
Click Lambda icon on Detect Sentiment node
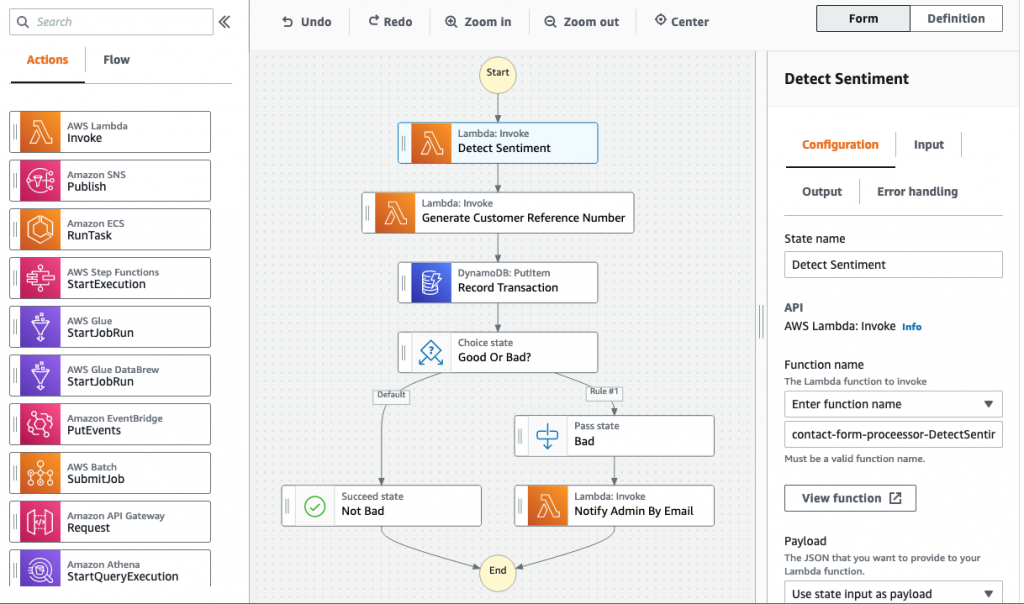431,143
